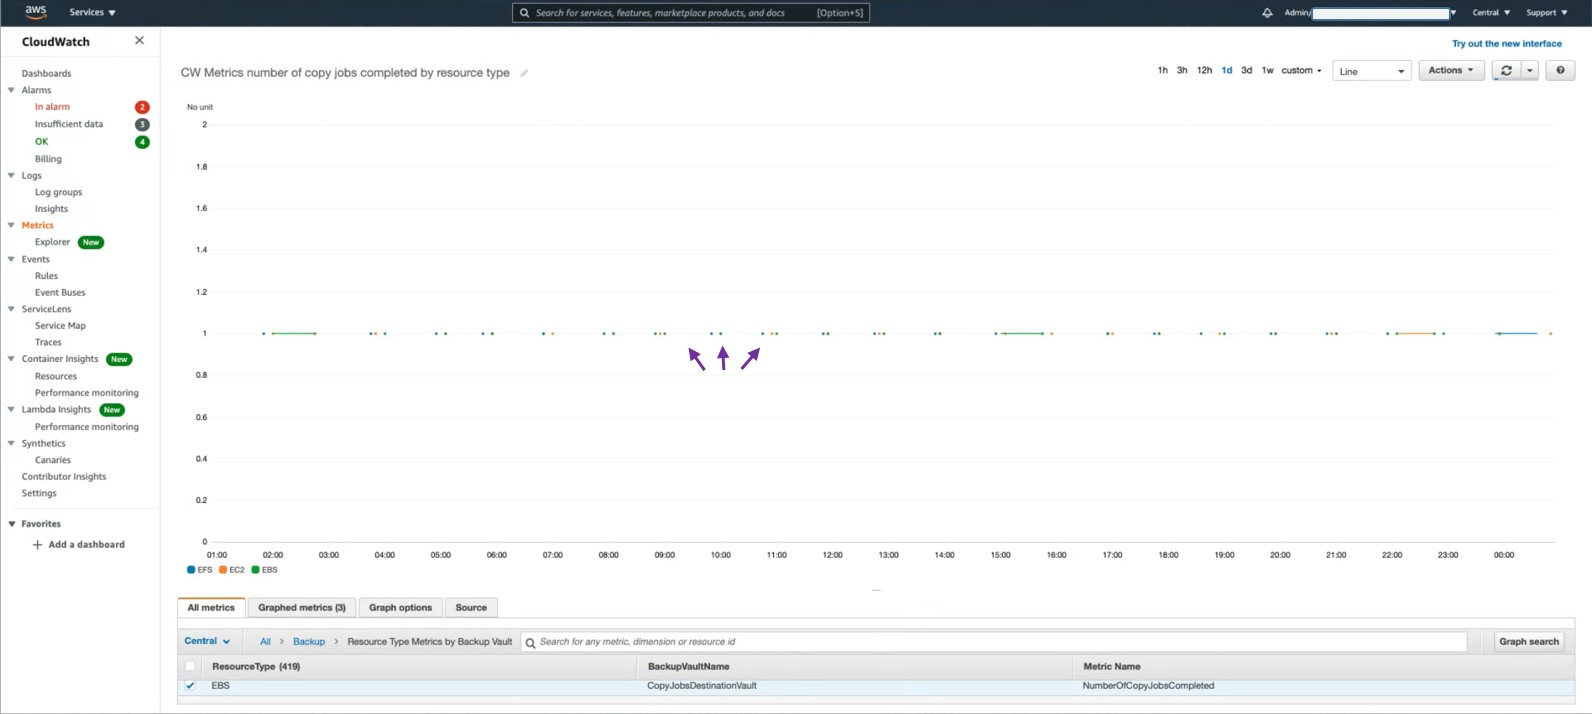Open the Insufficient data count badge

point(142,124)
